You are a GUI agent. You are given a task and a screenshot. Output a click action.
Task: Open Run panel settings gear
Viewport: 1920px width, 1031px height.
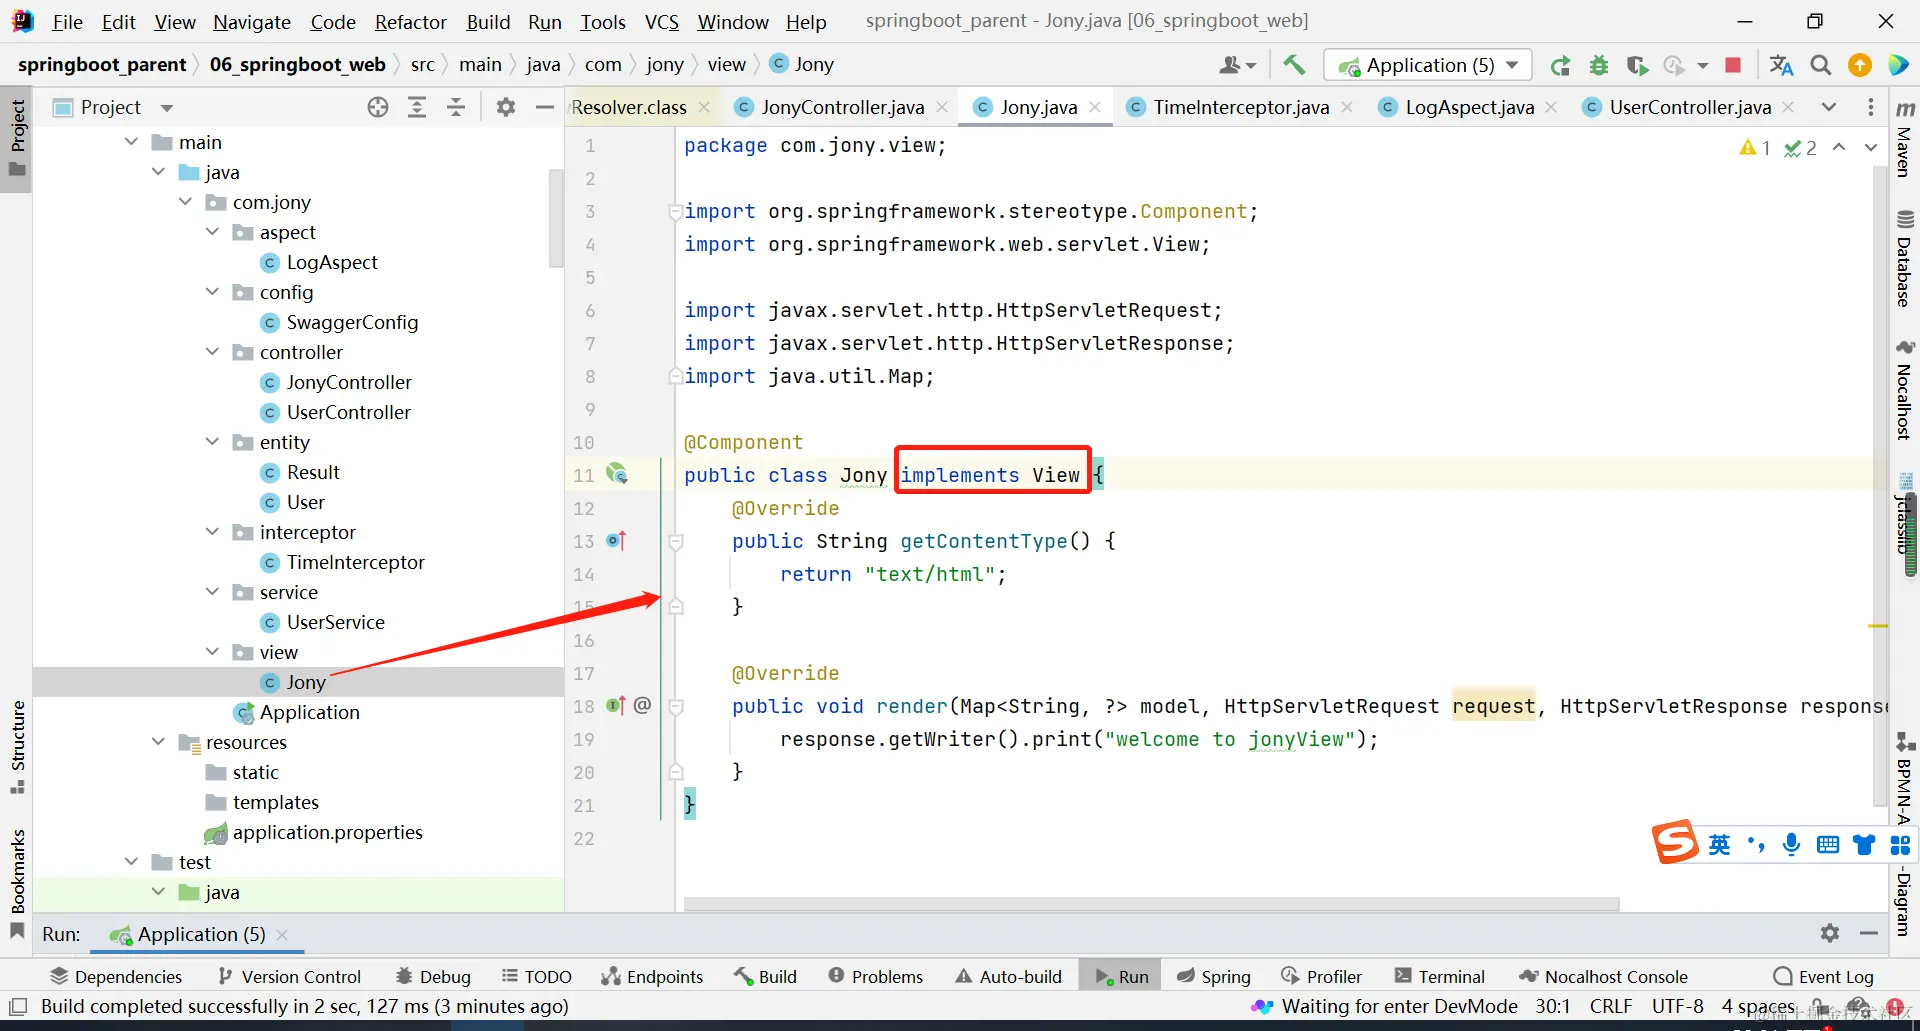click(x=1830, y=933)
